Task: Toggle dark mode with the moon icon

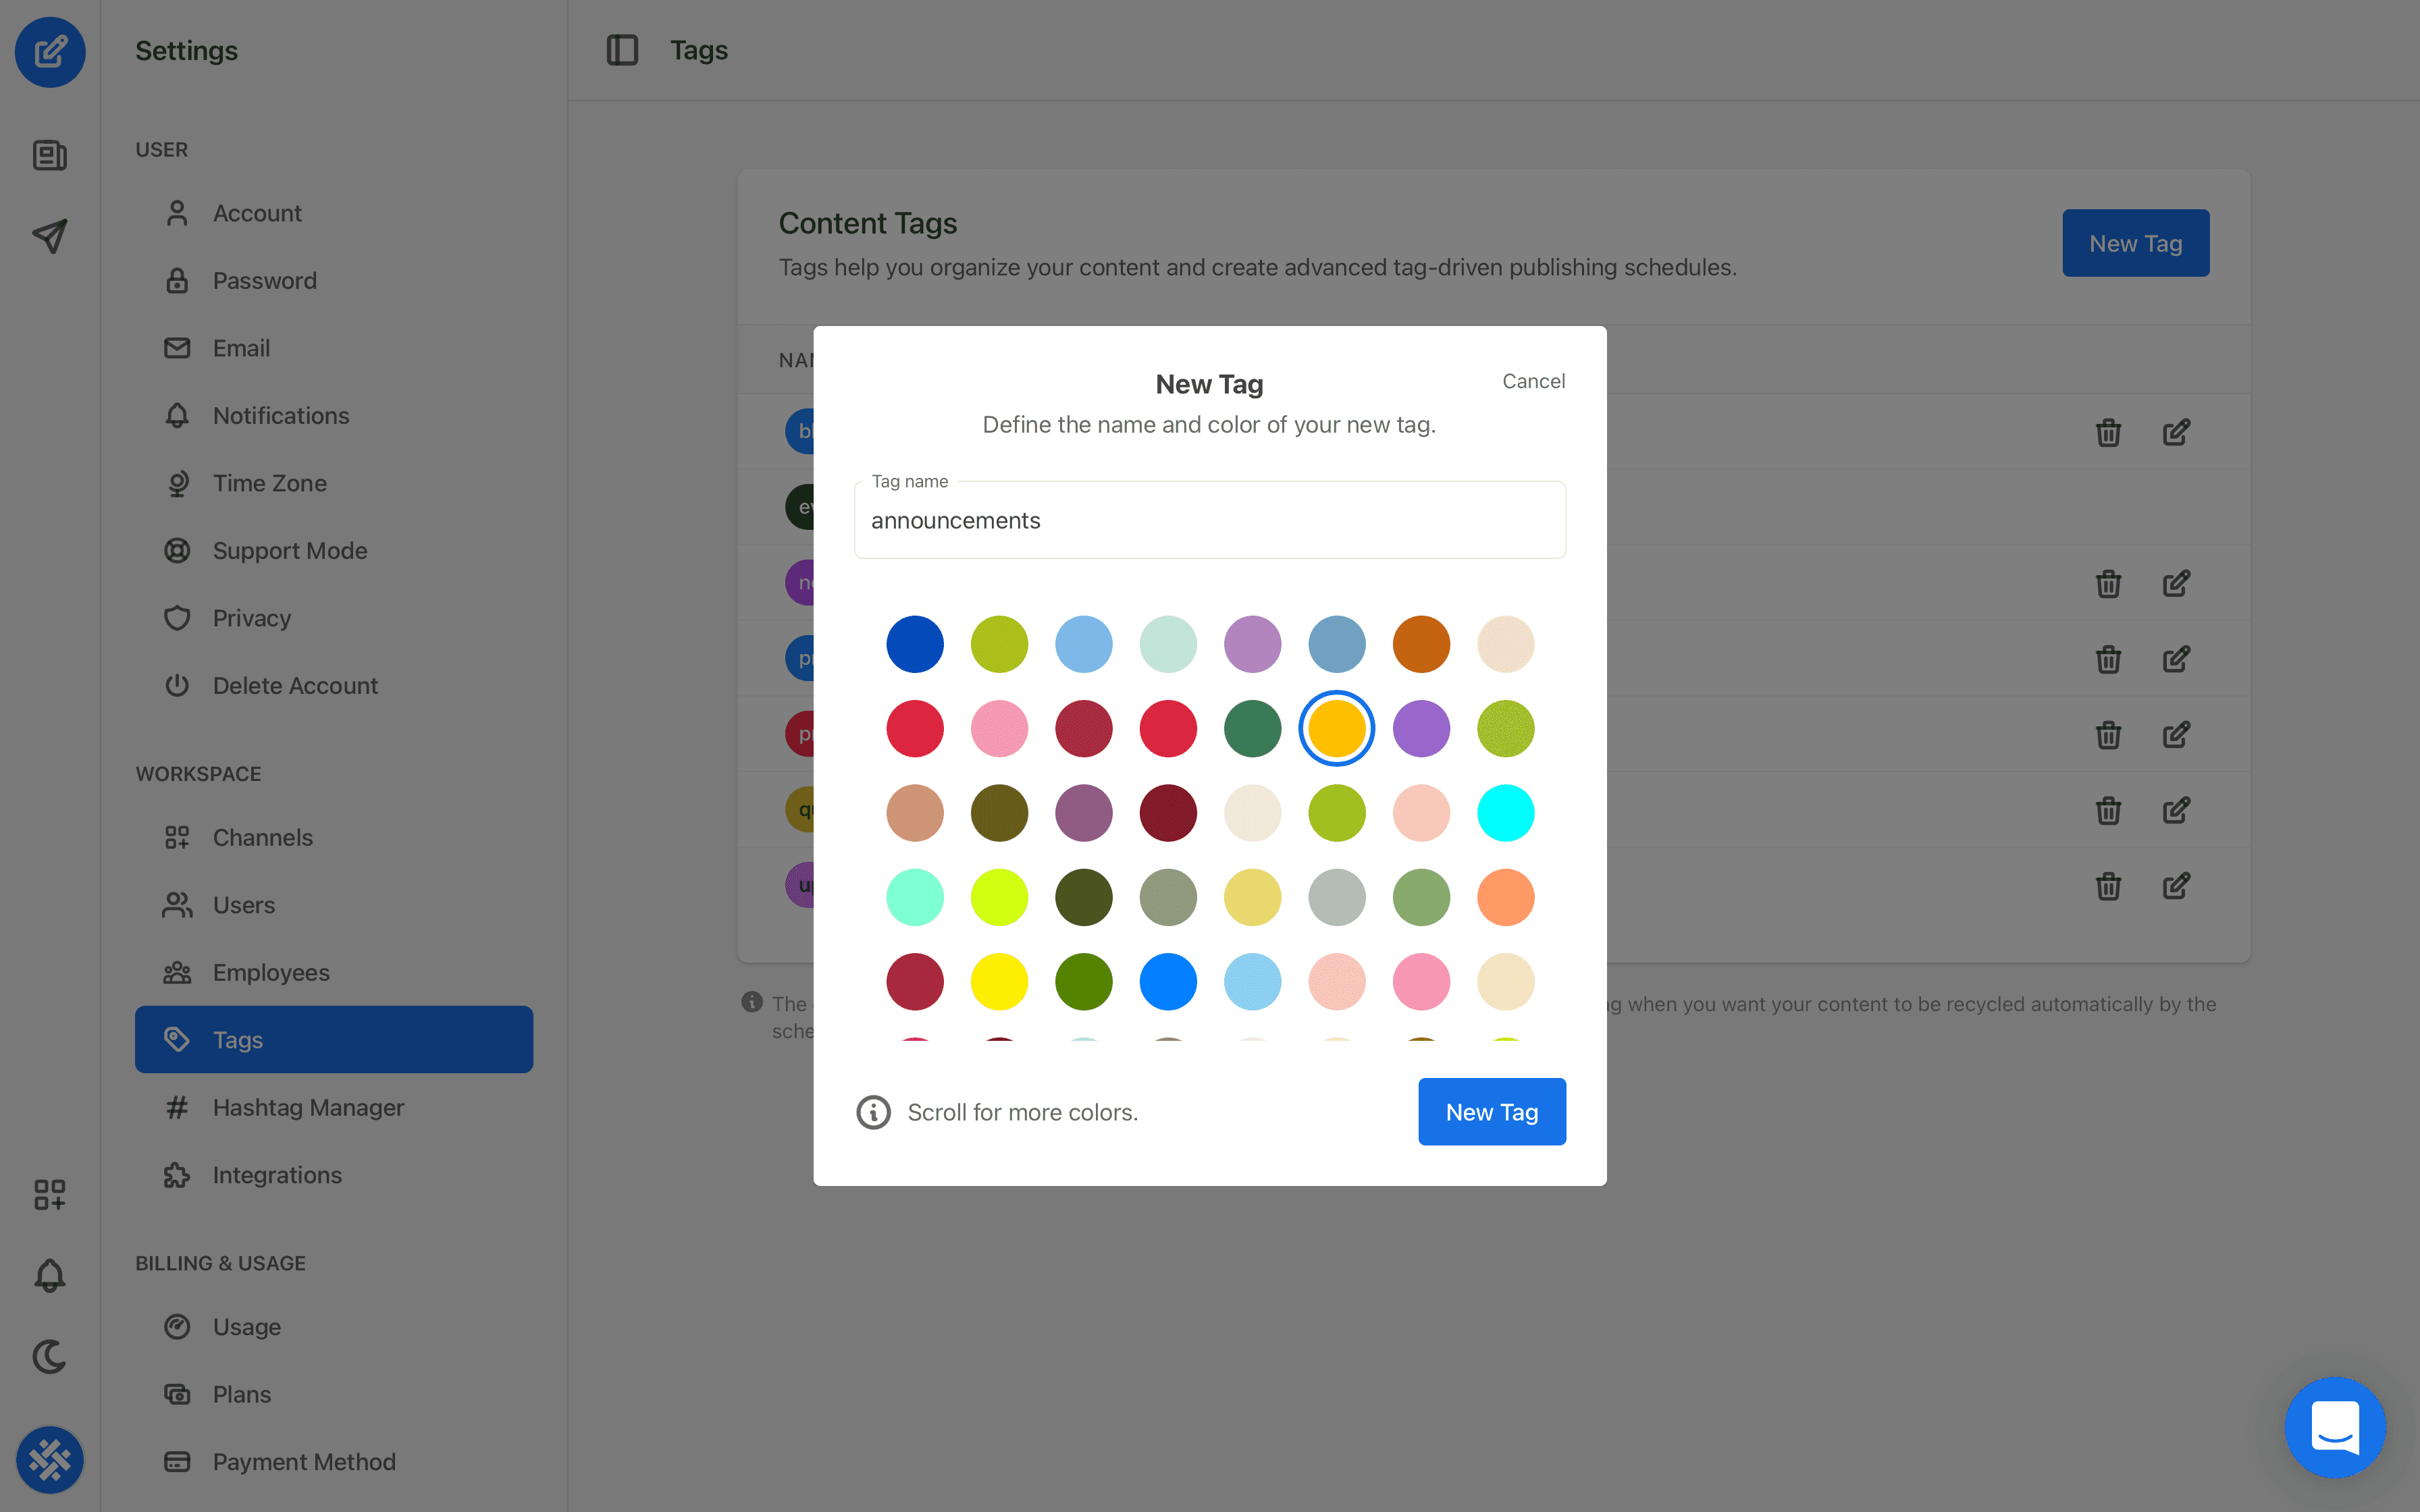Action: click(50, 1356)
